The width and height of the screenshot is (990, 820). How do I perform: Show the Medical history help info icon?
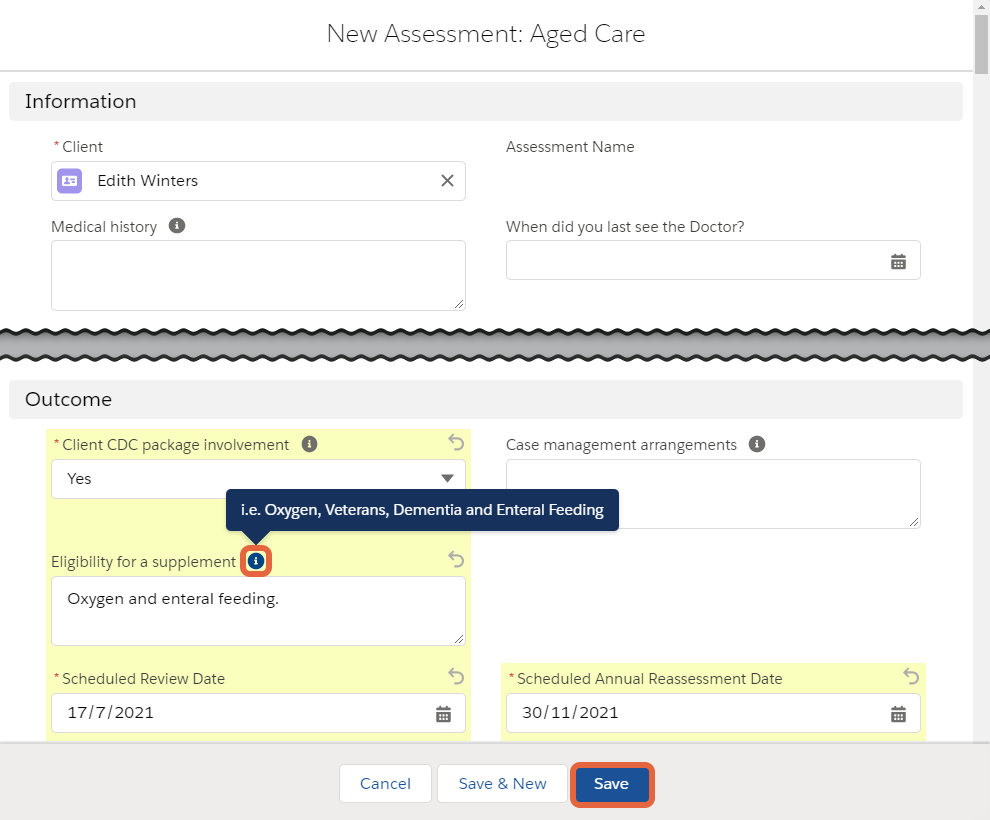point(177,226)
